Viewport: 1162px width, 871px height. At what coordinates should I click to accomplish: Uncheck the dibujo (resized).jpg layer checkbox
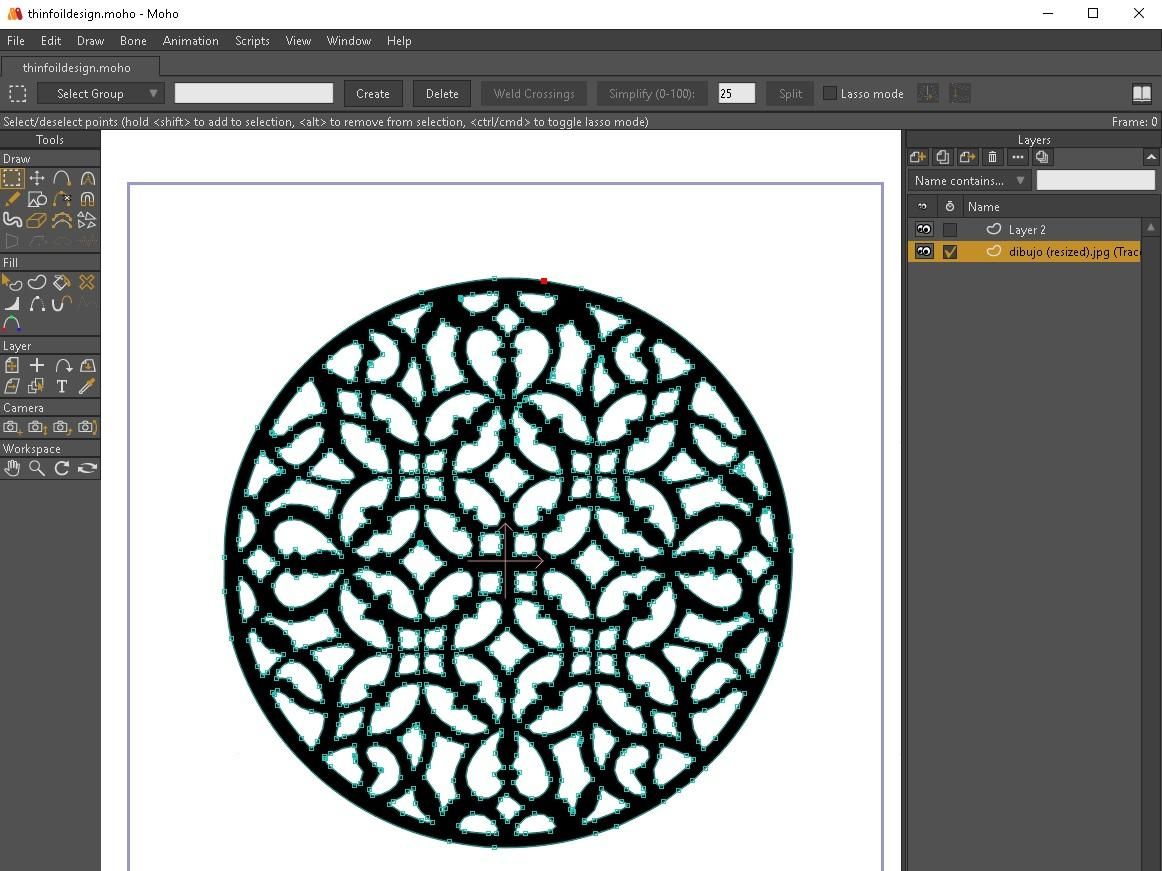click(949, 252)
